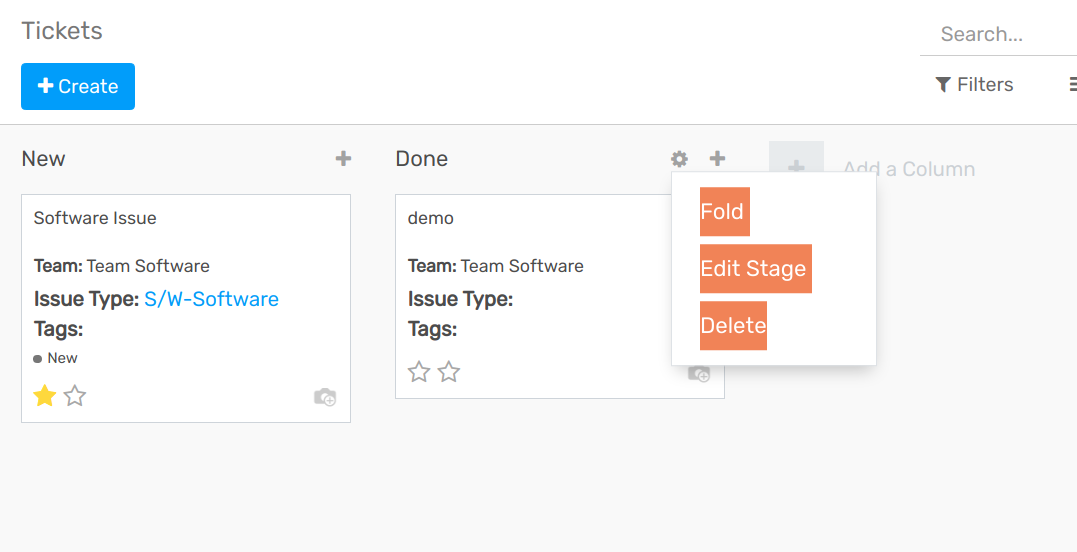Click Team Software on Software Issue card
The image size is (1077, 552).
pyautogui.click(x=148, y=266)
